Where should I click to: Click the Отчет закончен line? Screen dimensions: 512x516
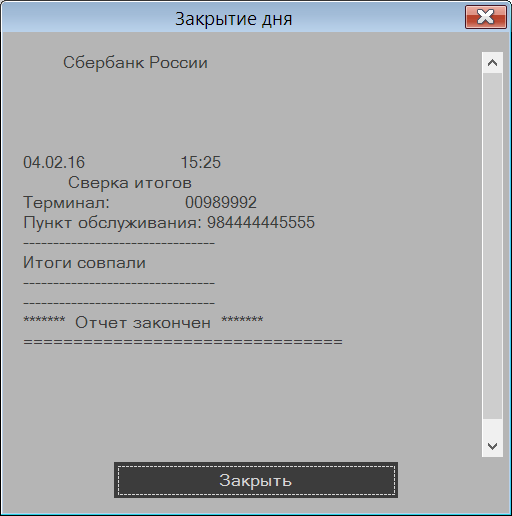[143, 322]
